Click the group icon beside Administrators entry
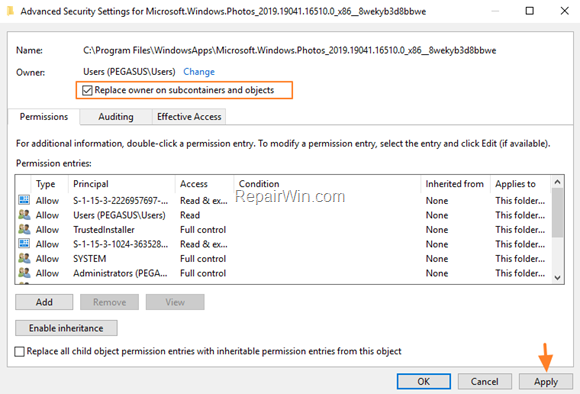The width and height of the screenshot is (580, 394). coord(24,273)
